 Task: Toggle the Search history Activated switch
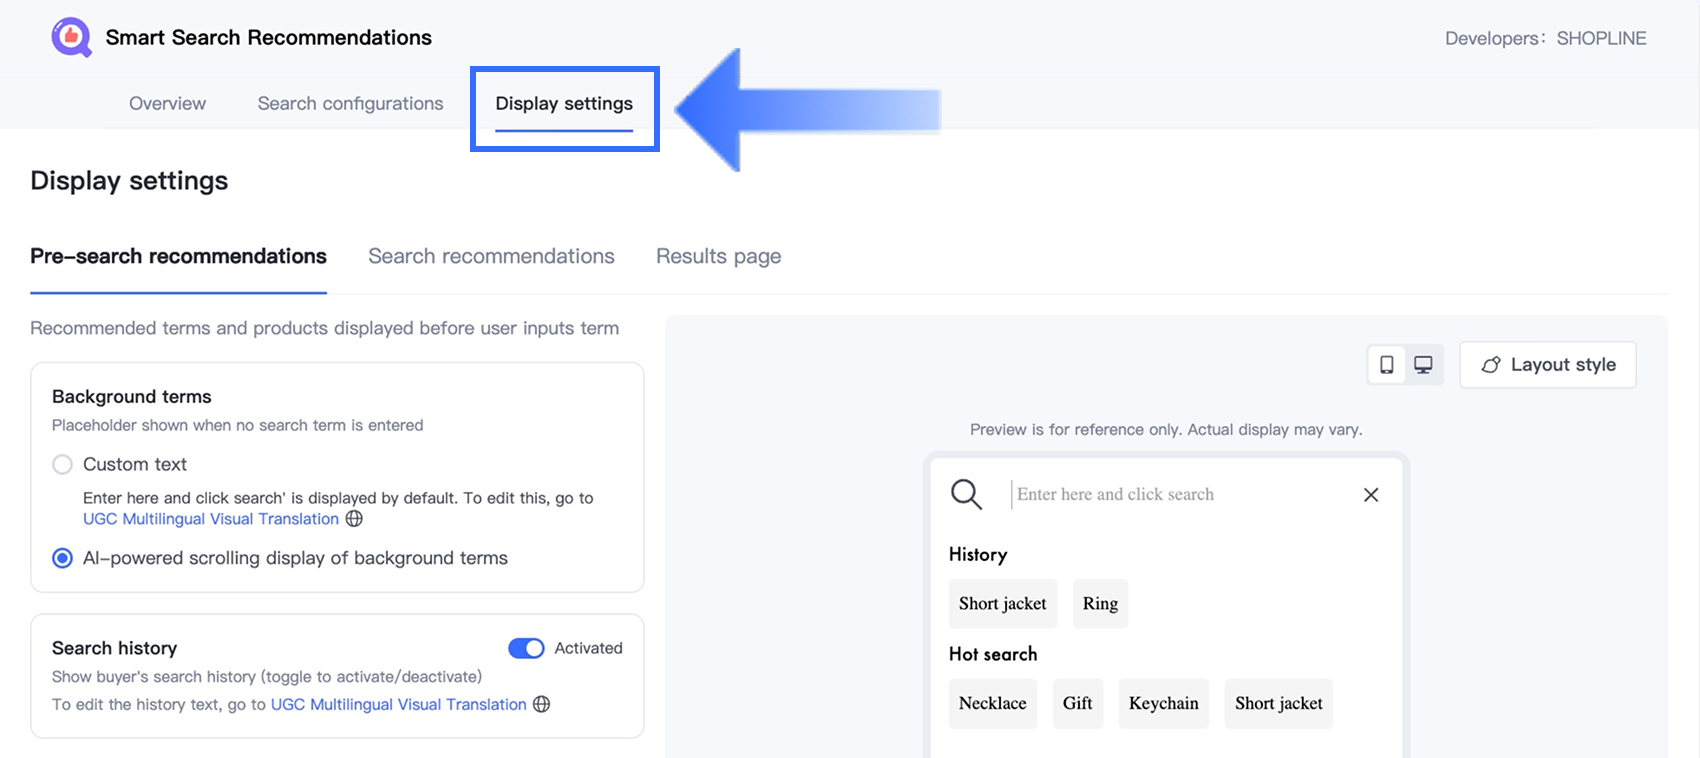point(526,648)
